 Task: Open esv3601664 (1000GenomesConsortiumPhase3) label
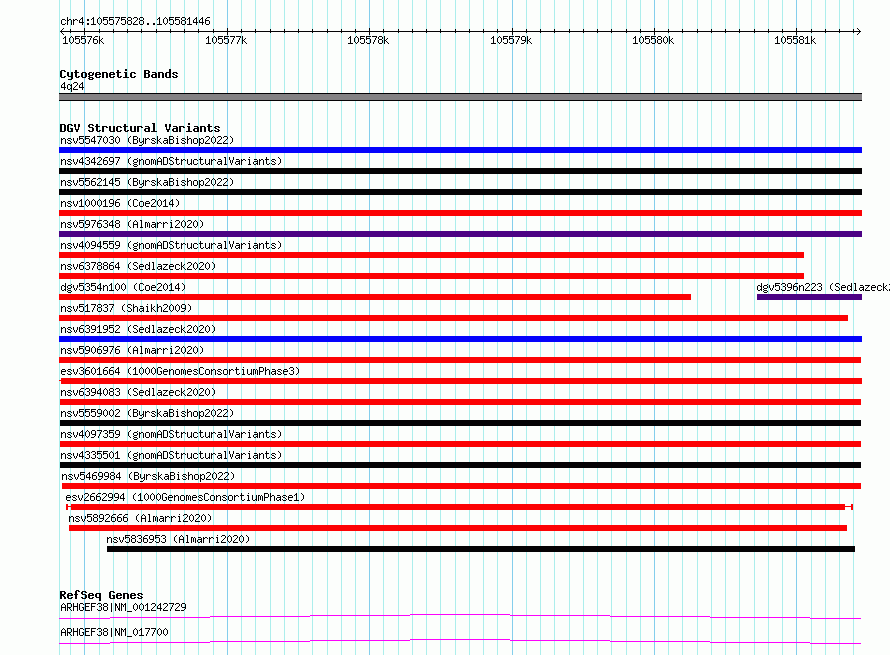click(x=180, y=371)
